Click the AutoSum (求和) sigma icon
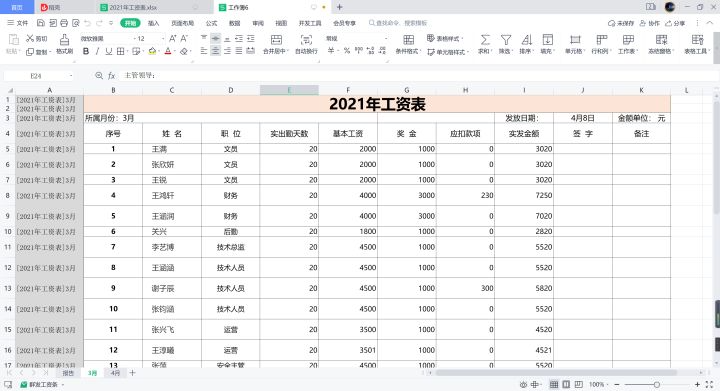The height and width of the screenshot is (391, 720). click(x=485, y=40)
